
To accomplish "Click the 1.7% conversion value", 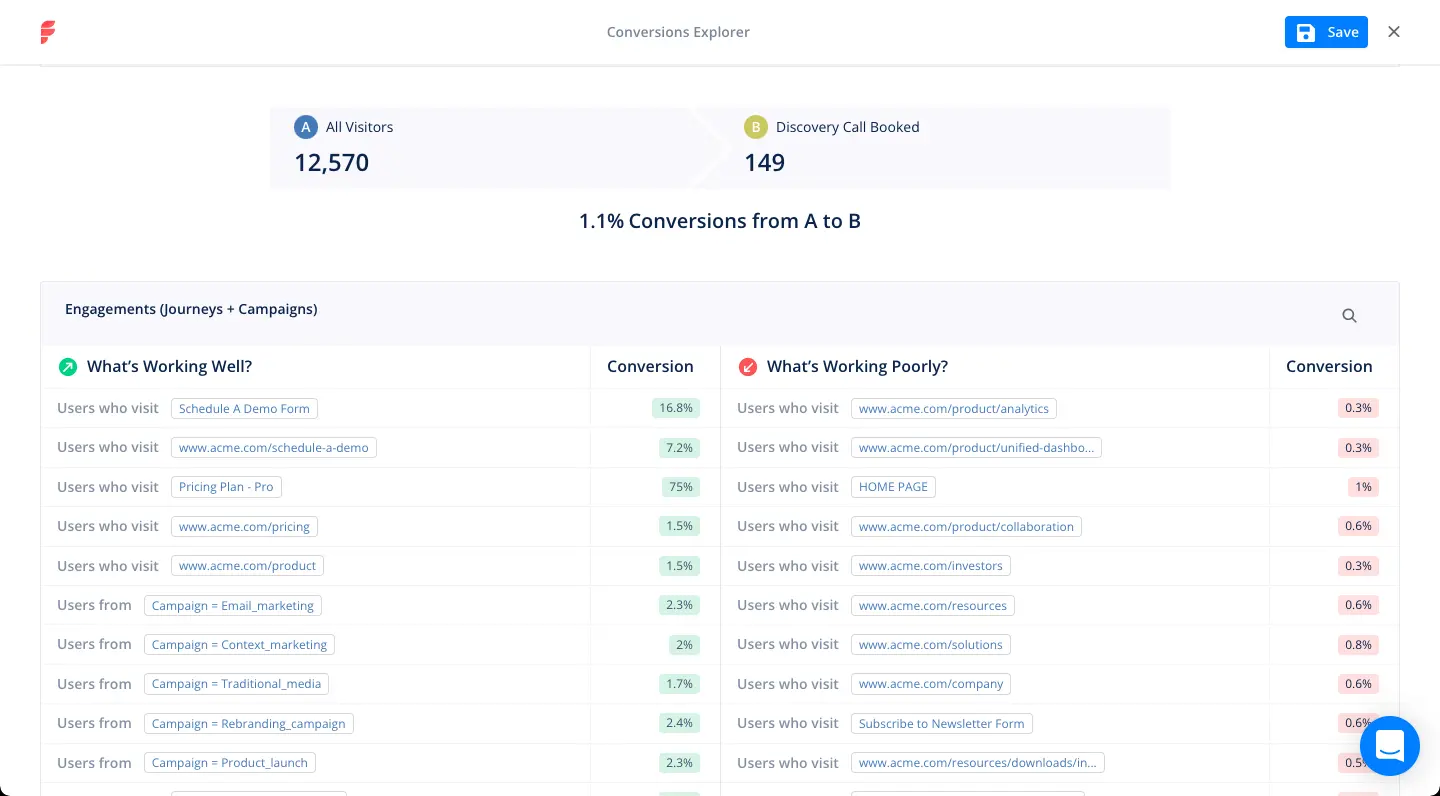I will tap(679, 684).
